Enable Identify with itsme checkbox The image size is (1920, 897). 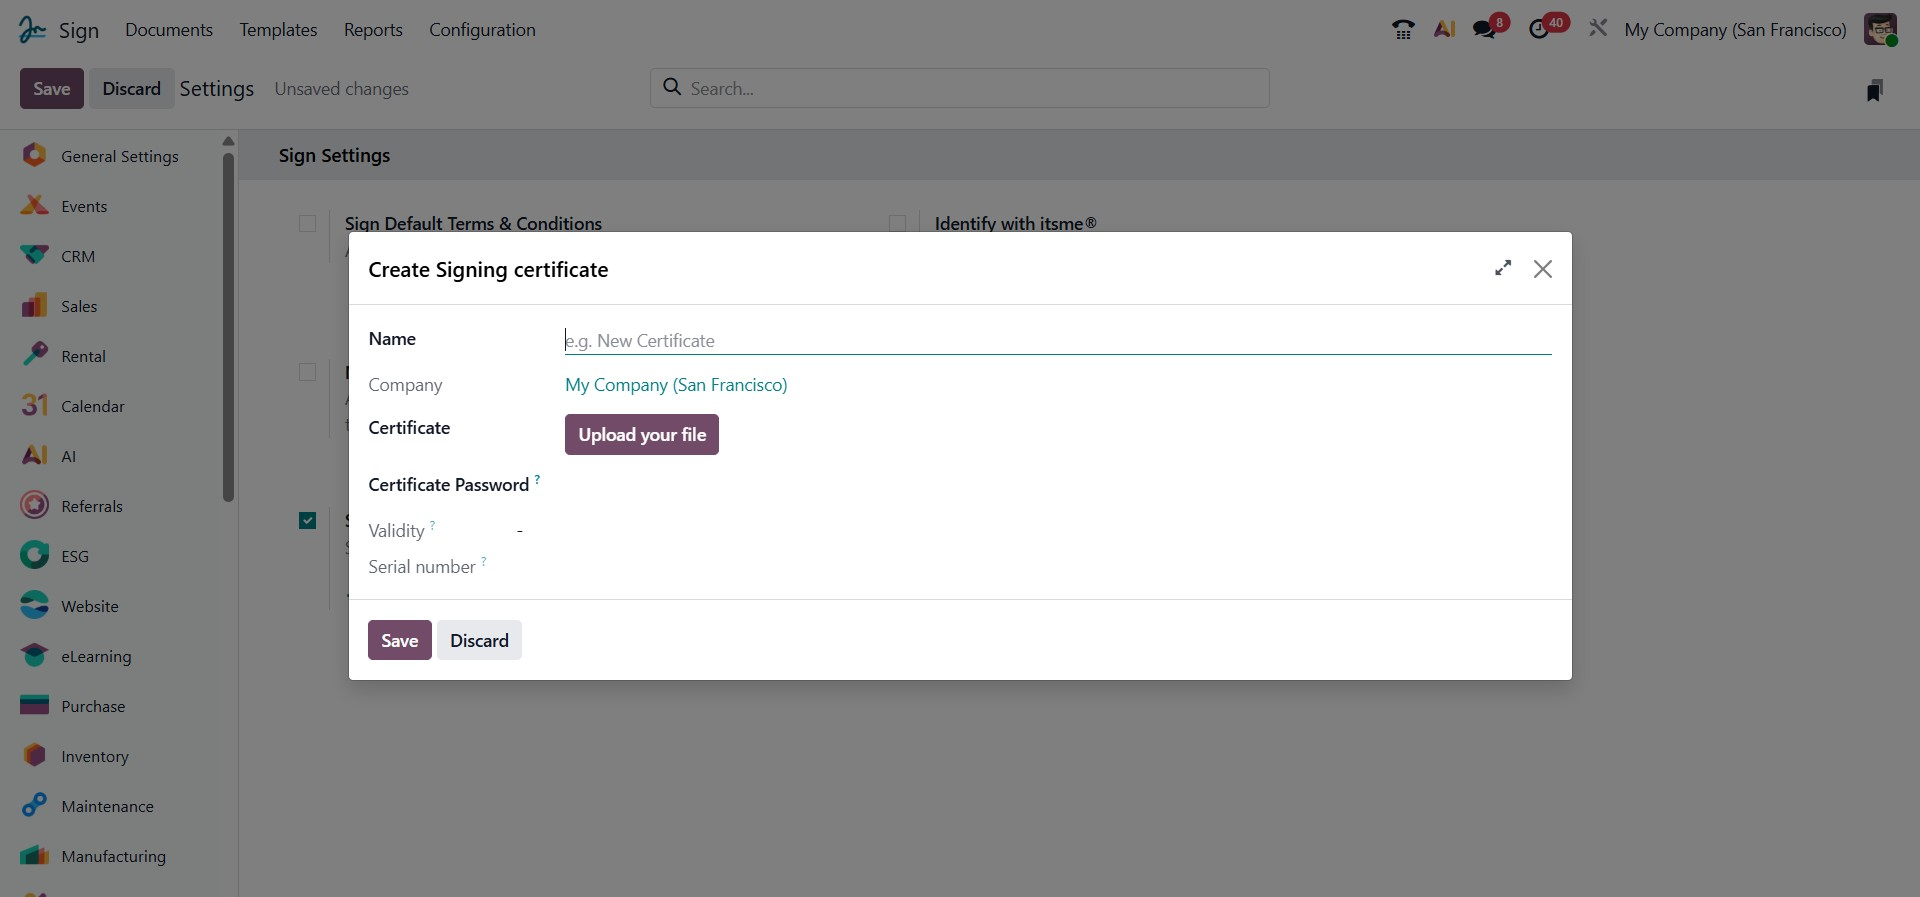[898, 224]
